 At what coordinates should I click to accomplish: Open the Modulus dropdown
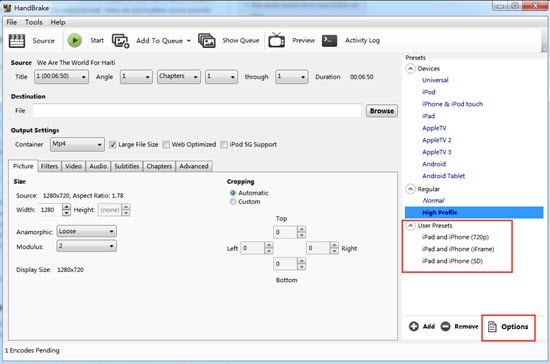pyautogui.click(x=87, y=246)
